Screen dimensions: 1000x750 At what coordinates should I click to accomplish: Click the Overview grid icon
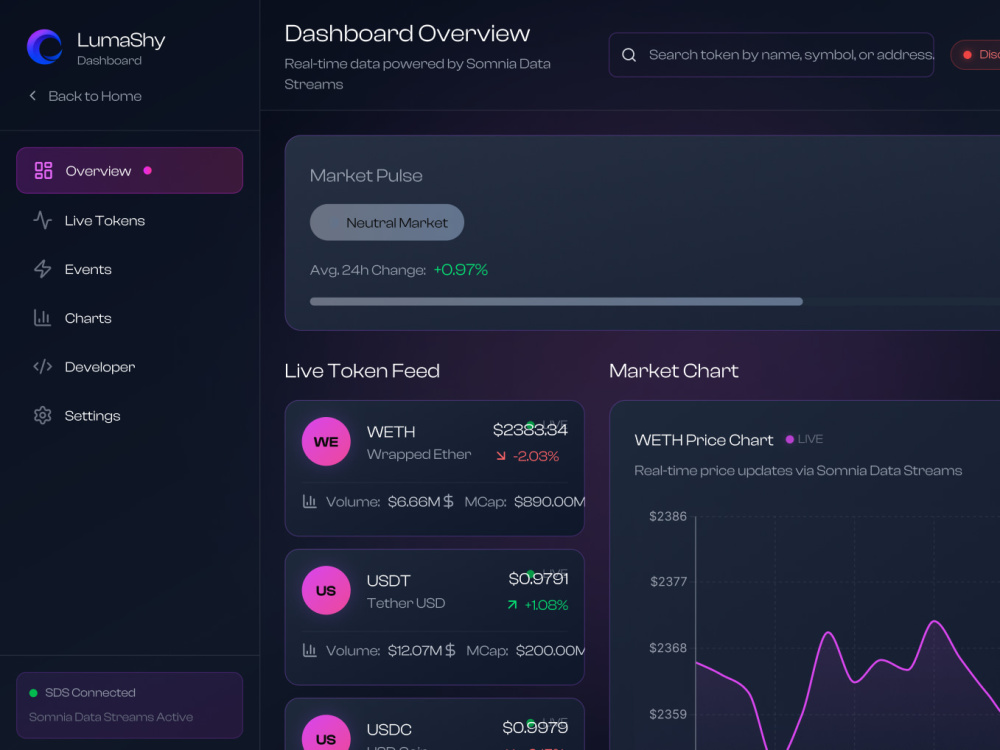click(x=43, y=170)
